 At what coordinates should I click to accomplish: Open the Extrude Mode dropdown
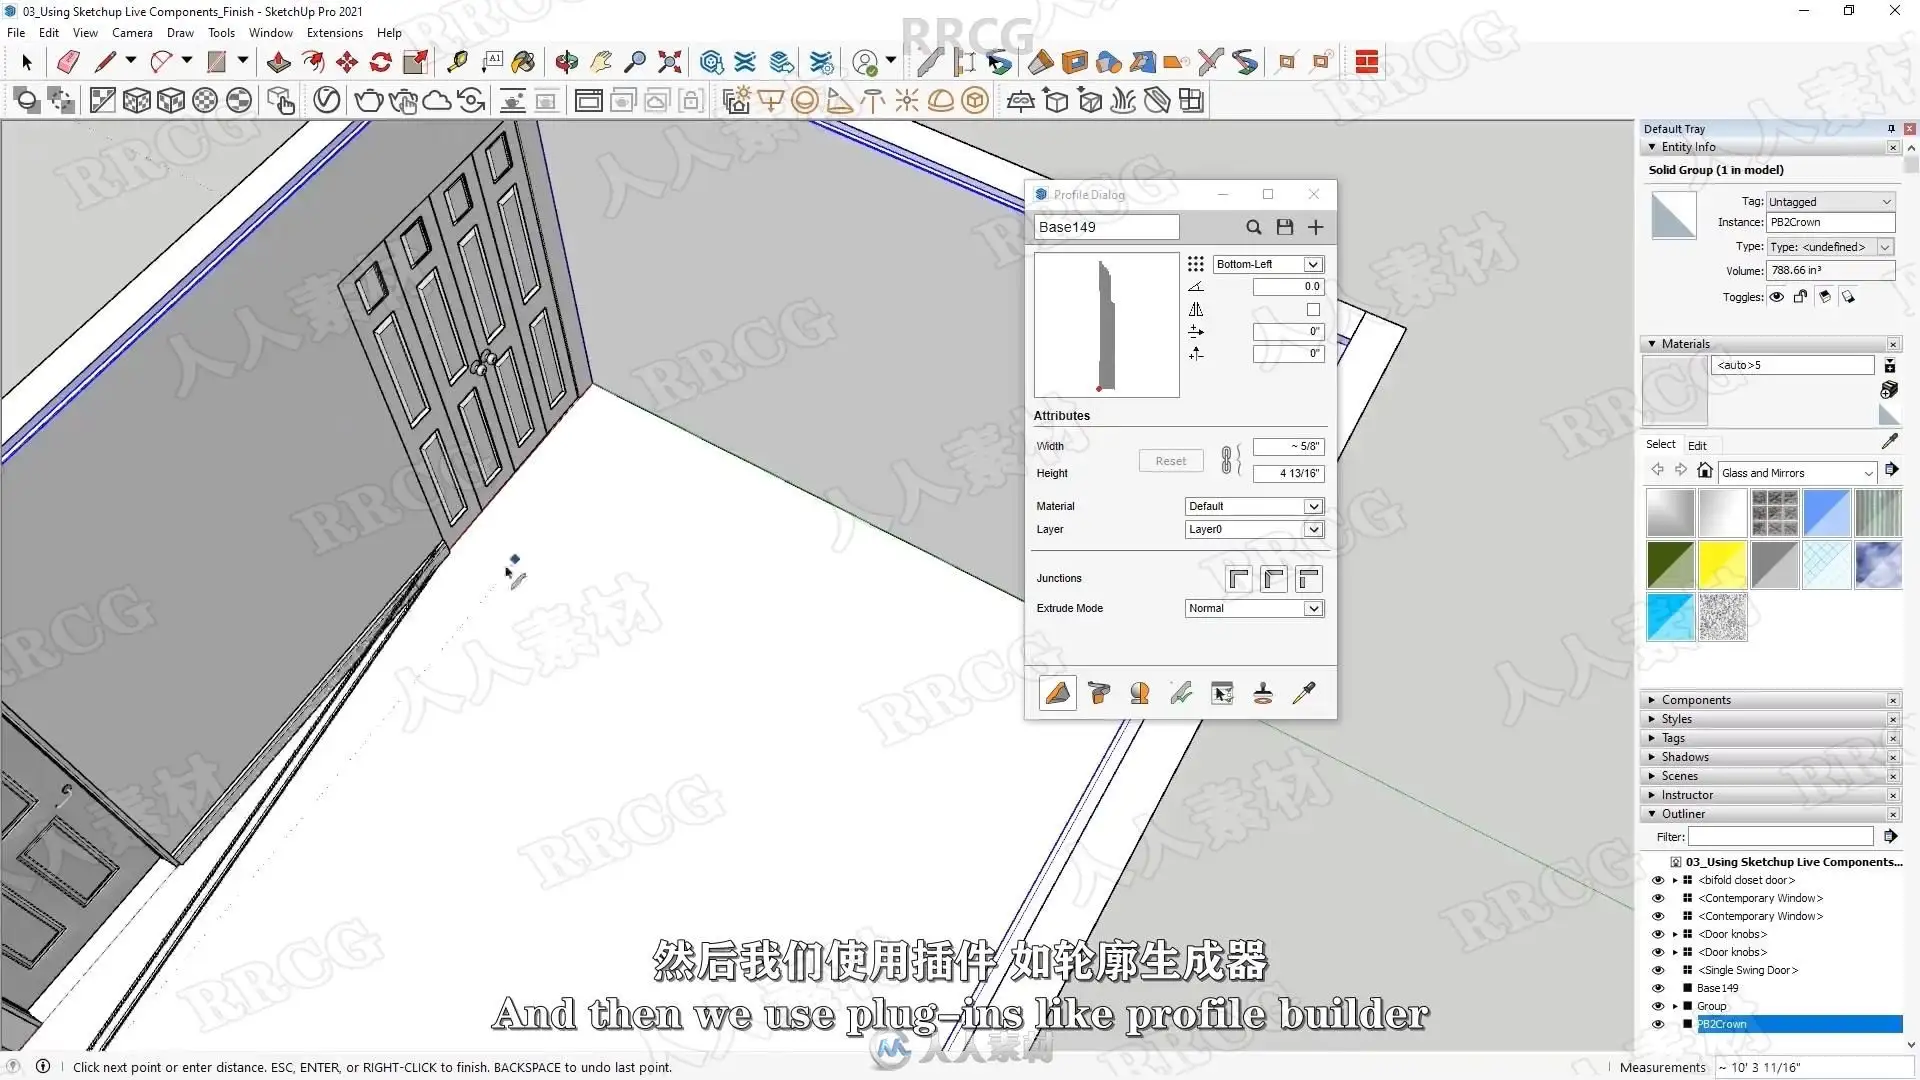(x=1254, y=608)
